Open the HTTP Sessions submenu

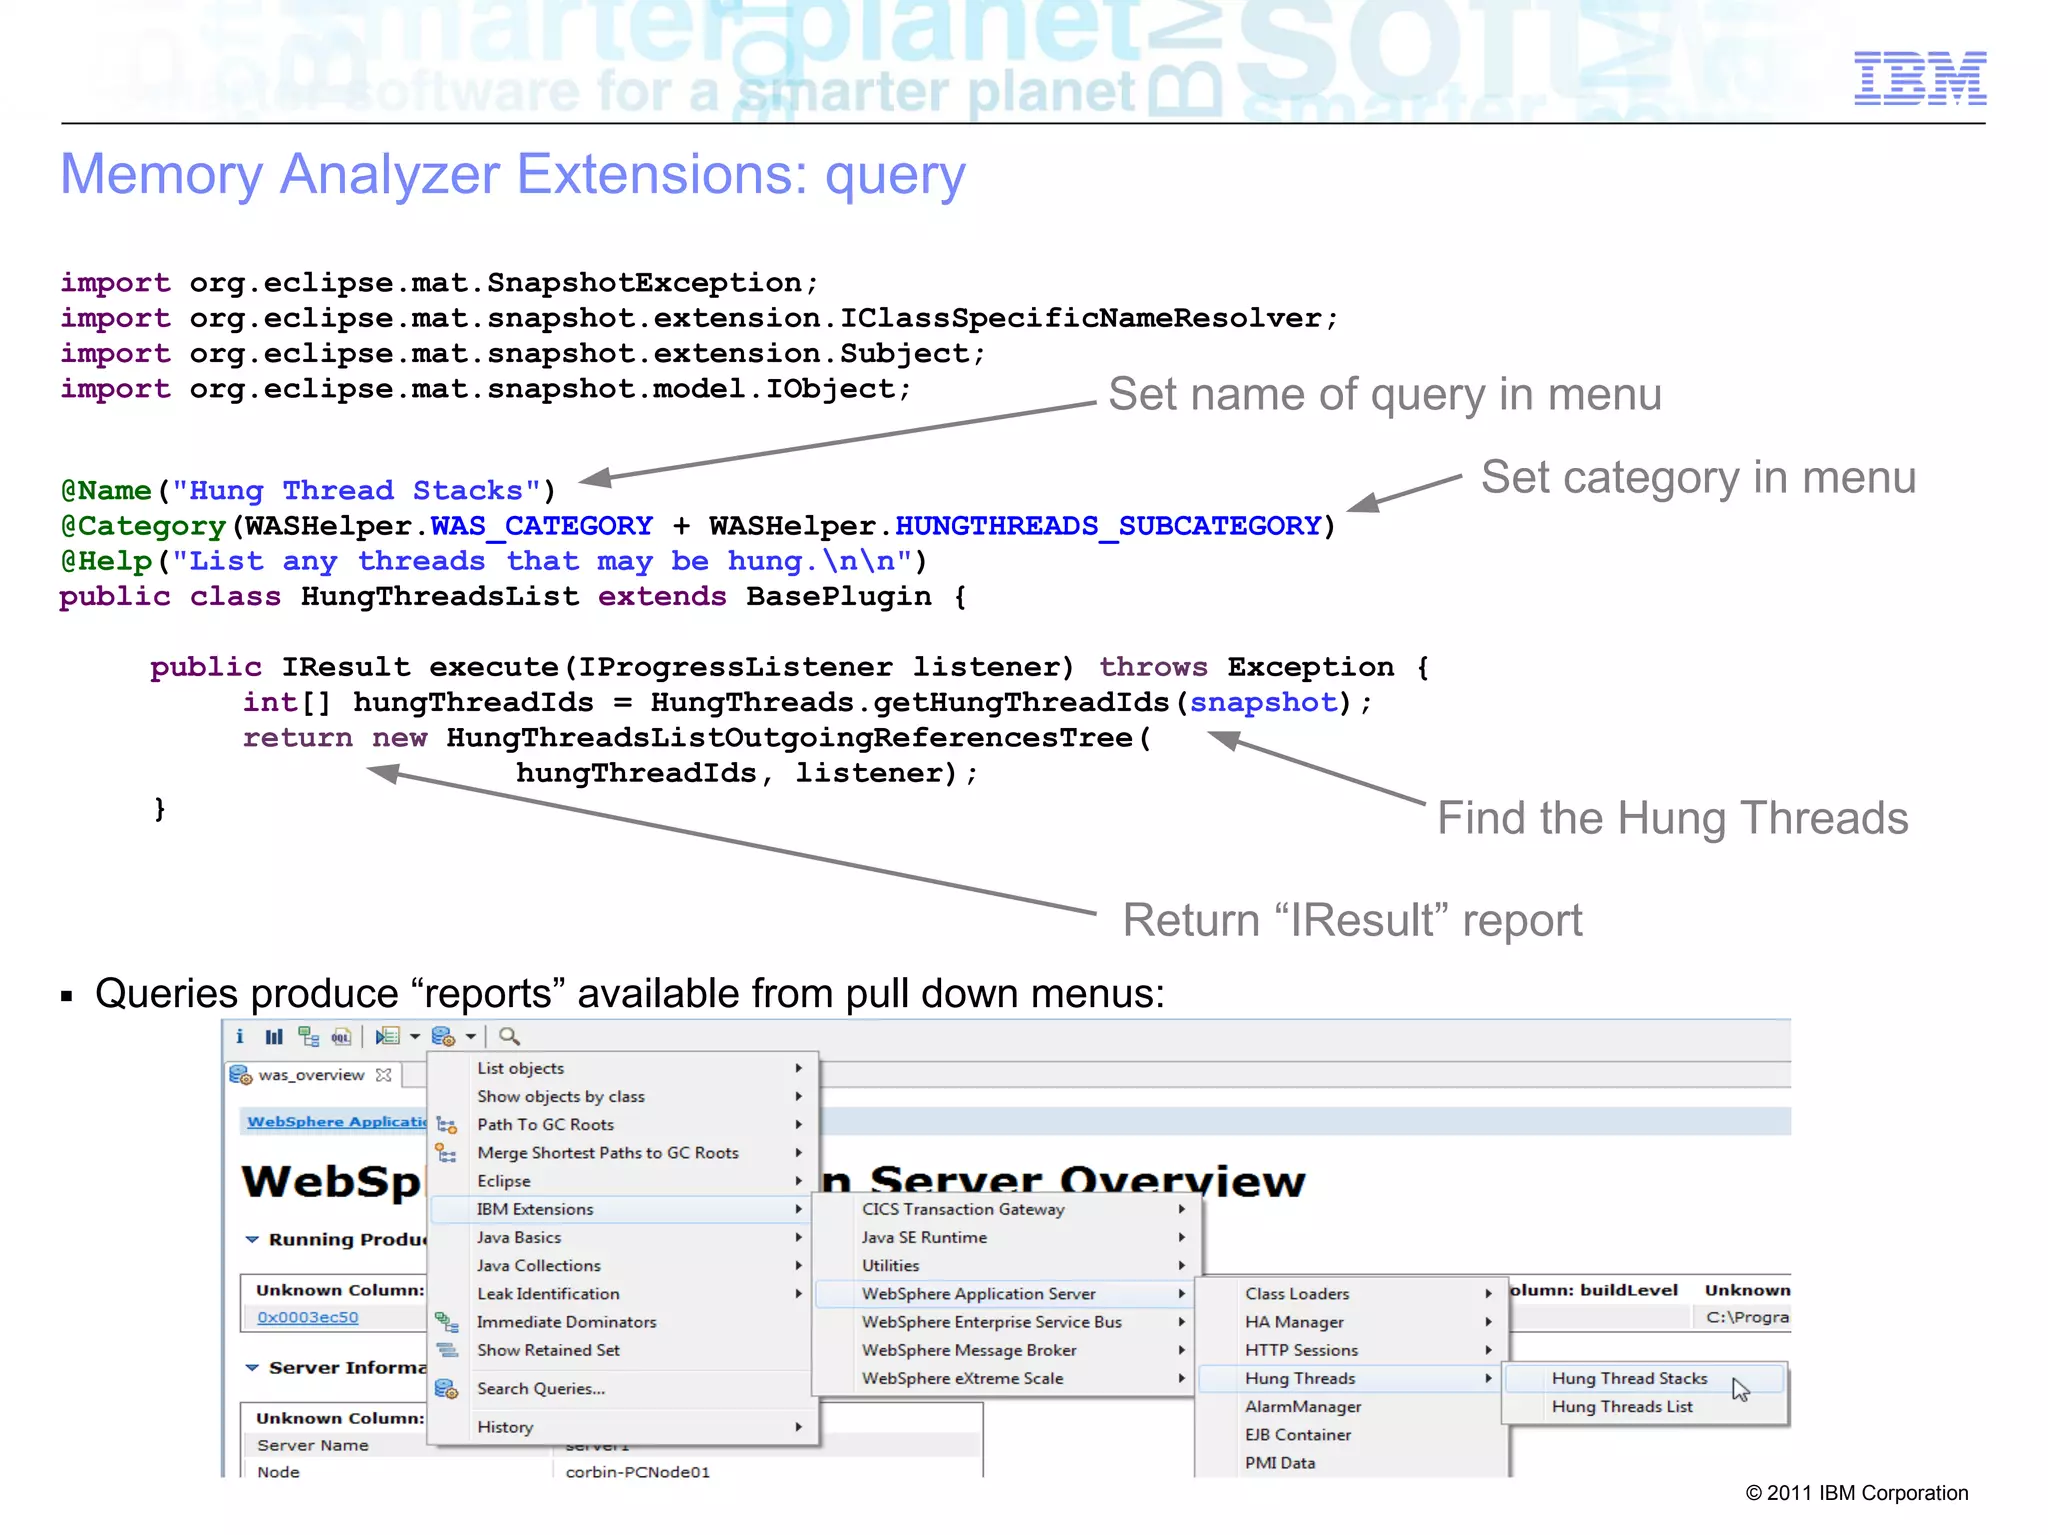[1351, 1349]
